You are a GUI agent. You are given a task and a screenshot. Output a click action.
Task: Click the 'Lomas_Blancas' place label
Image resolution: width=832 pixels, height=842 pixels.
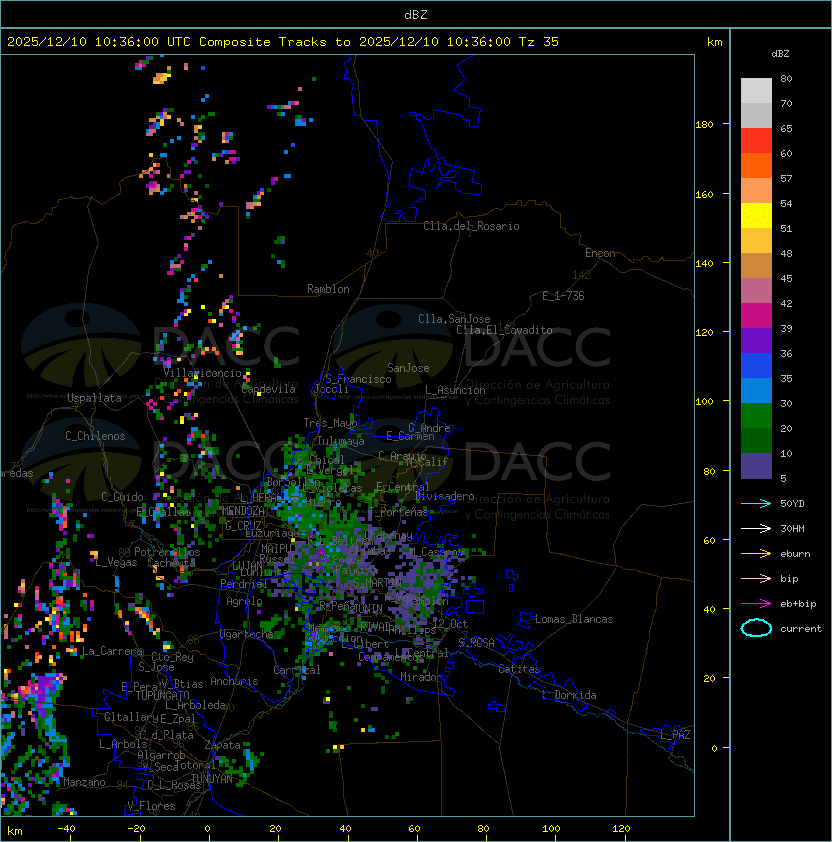pyautogui.click(x=574, y=619)
